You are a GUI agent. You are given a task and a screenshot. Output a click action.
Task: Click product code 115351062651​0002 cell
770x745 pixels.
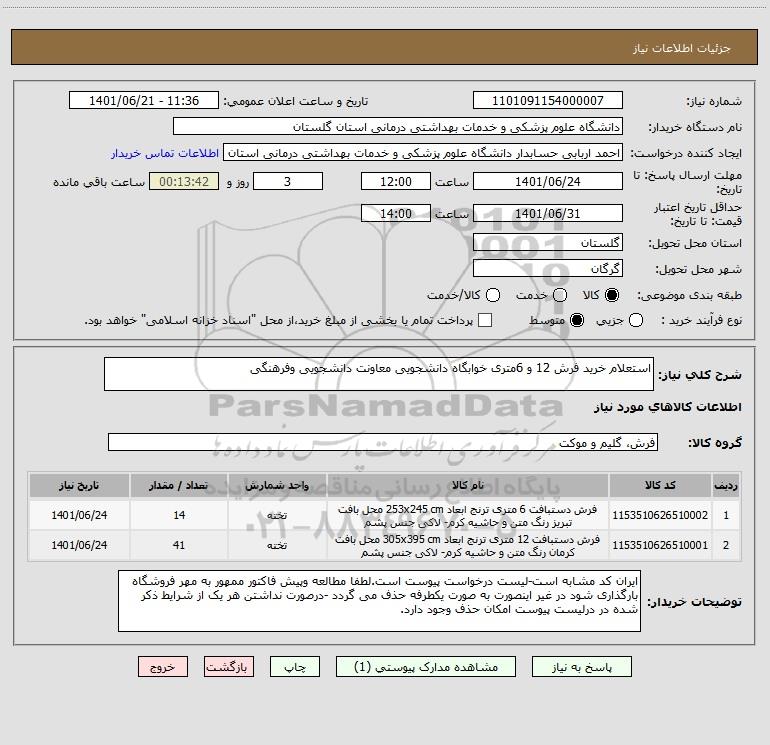pyautogui.click(x=660, y=515)
